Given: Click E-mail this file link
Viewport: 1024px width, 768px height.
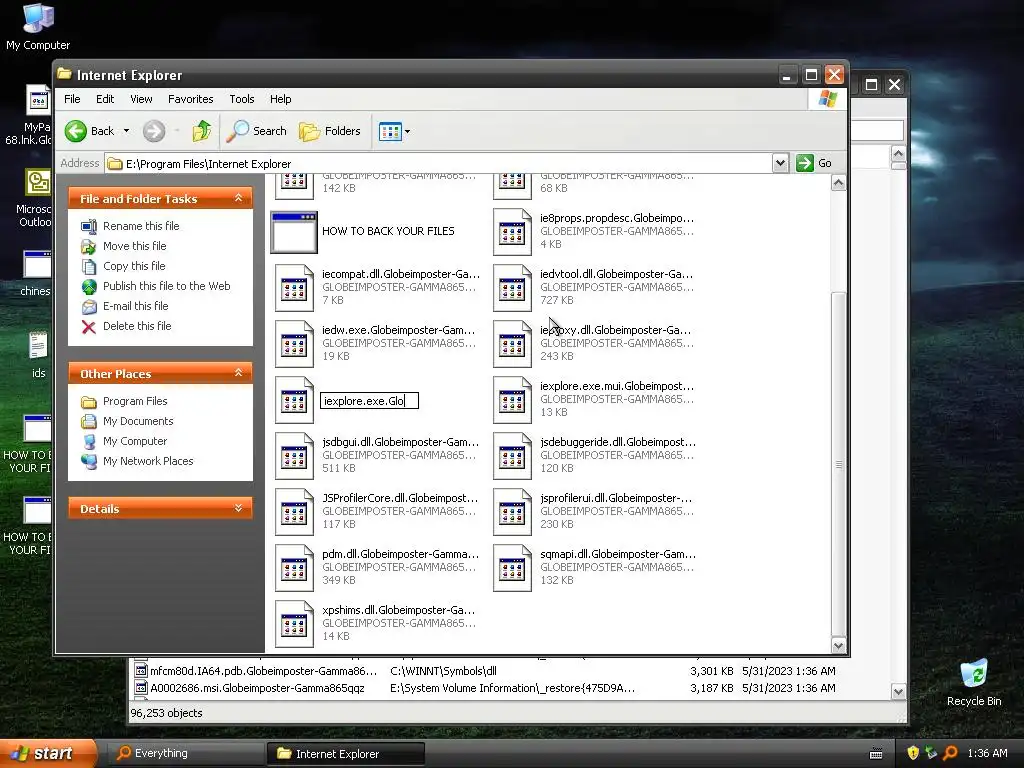Looking at the screenshot, I should 136,306.
